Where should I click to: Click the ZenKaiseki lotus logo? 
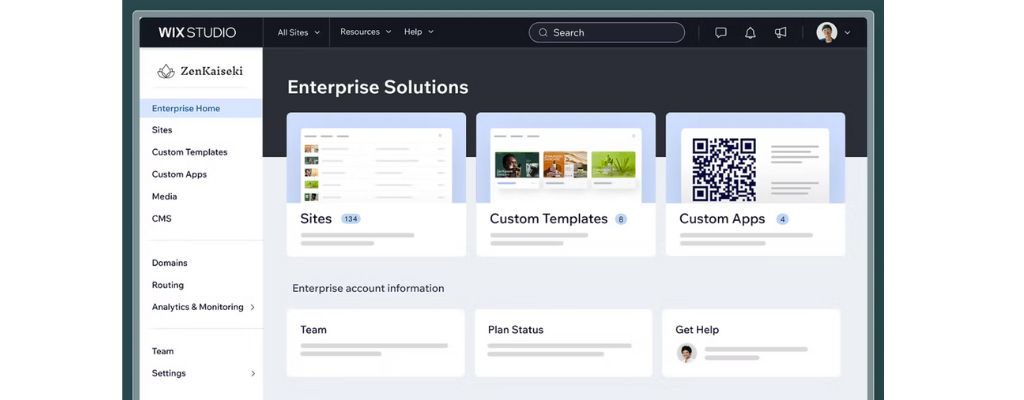pyautogui.click(x=166, y=71)
